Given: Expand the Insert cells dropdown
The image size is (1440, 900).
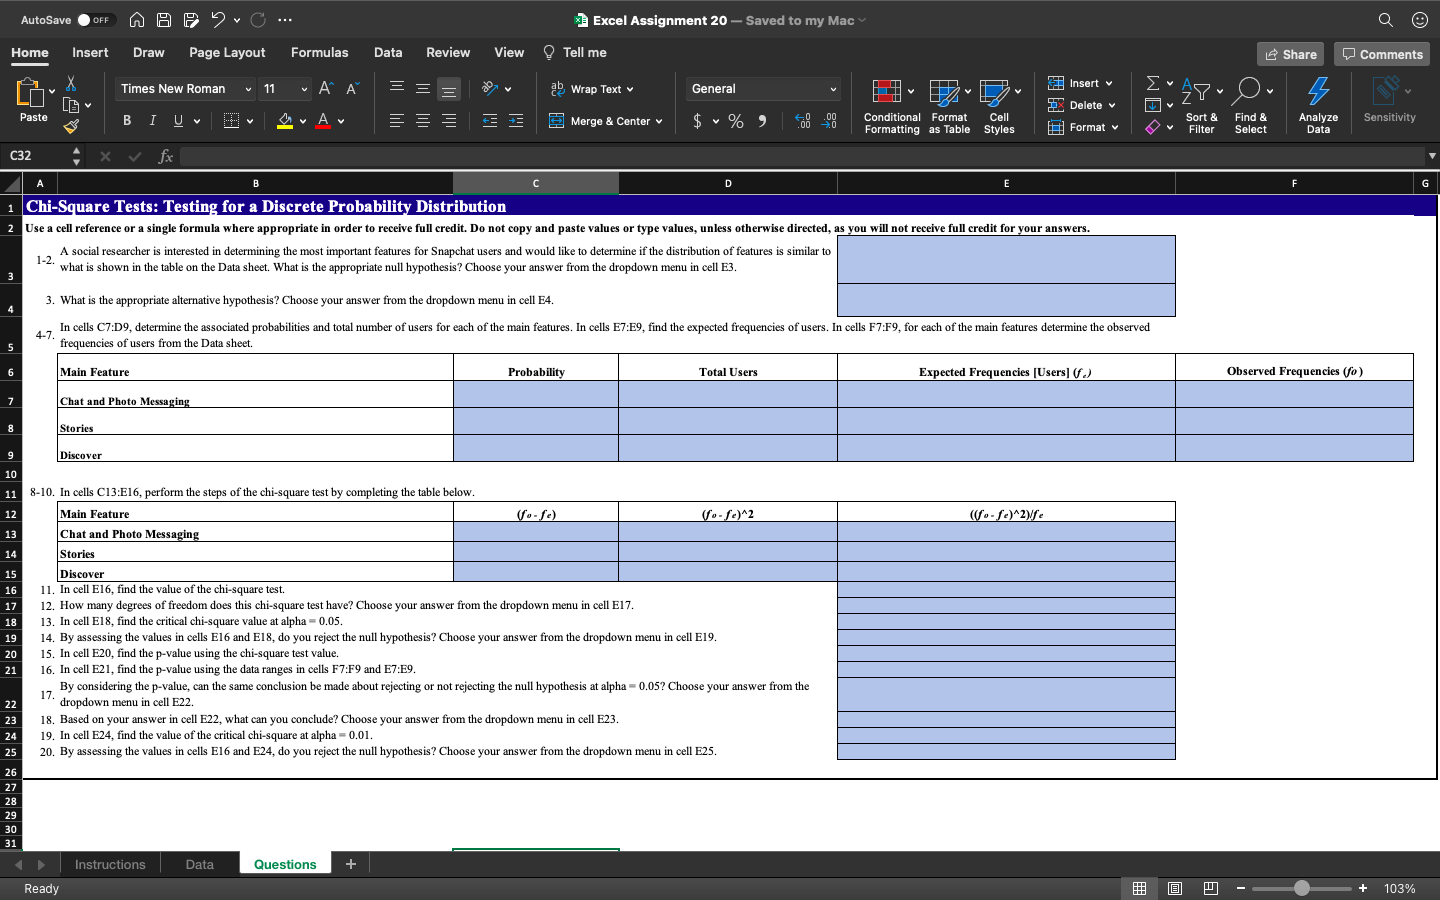Looking at the screenshot, I should pyautogui.click(x=1109, y=84).
